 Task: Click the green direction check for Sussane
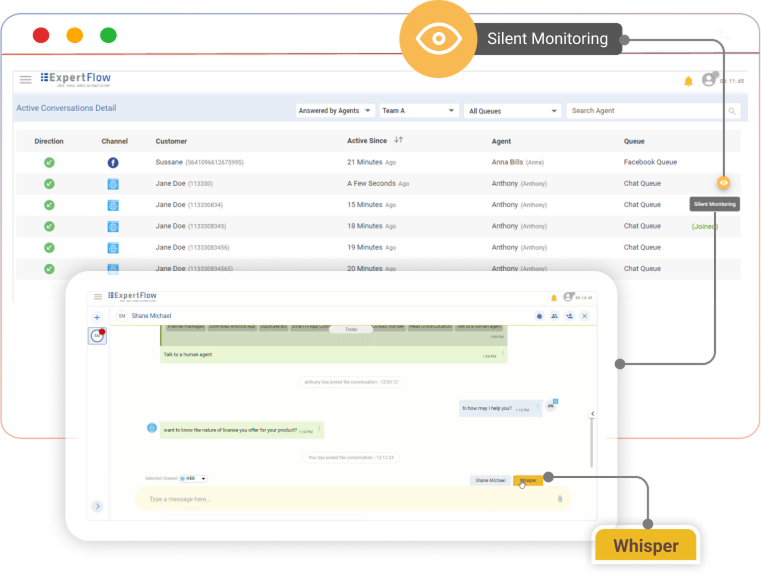click(x=49, y=162)
